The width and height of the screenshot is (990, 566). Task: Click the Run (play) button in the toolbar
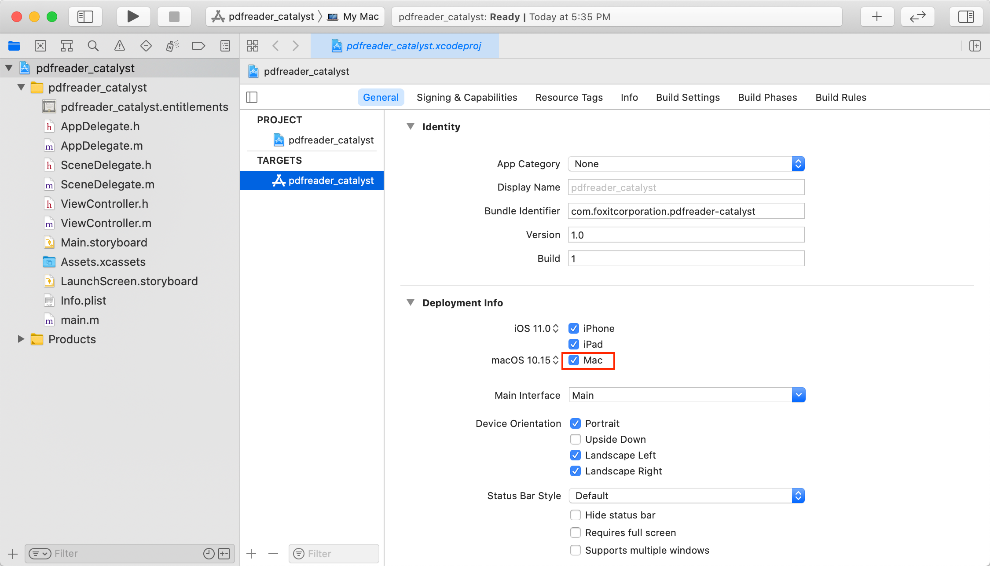click(133, 16)
